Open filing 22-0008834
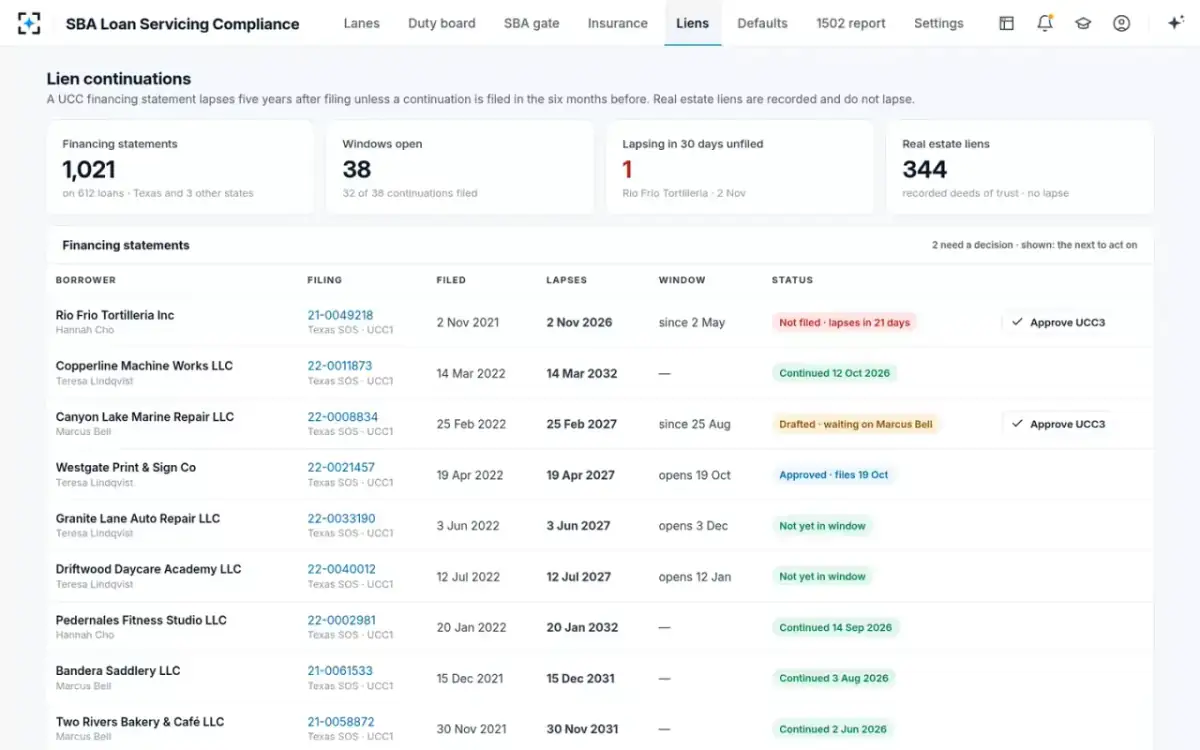1200x750 pixels. [x=343, y=417]
